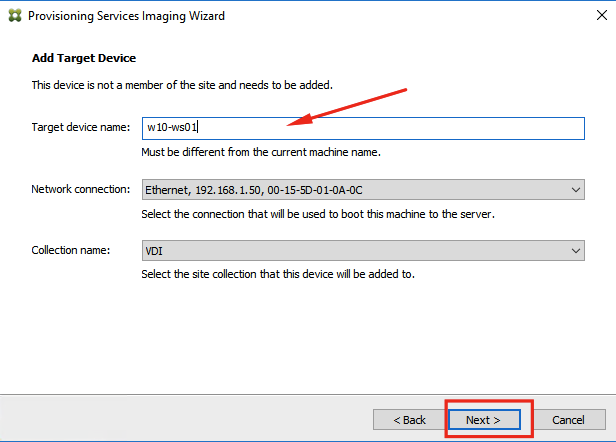Place cursor in w10-ws01 device name text
This screenshot has height=442, width=616.
[x=172, y=127]
